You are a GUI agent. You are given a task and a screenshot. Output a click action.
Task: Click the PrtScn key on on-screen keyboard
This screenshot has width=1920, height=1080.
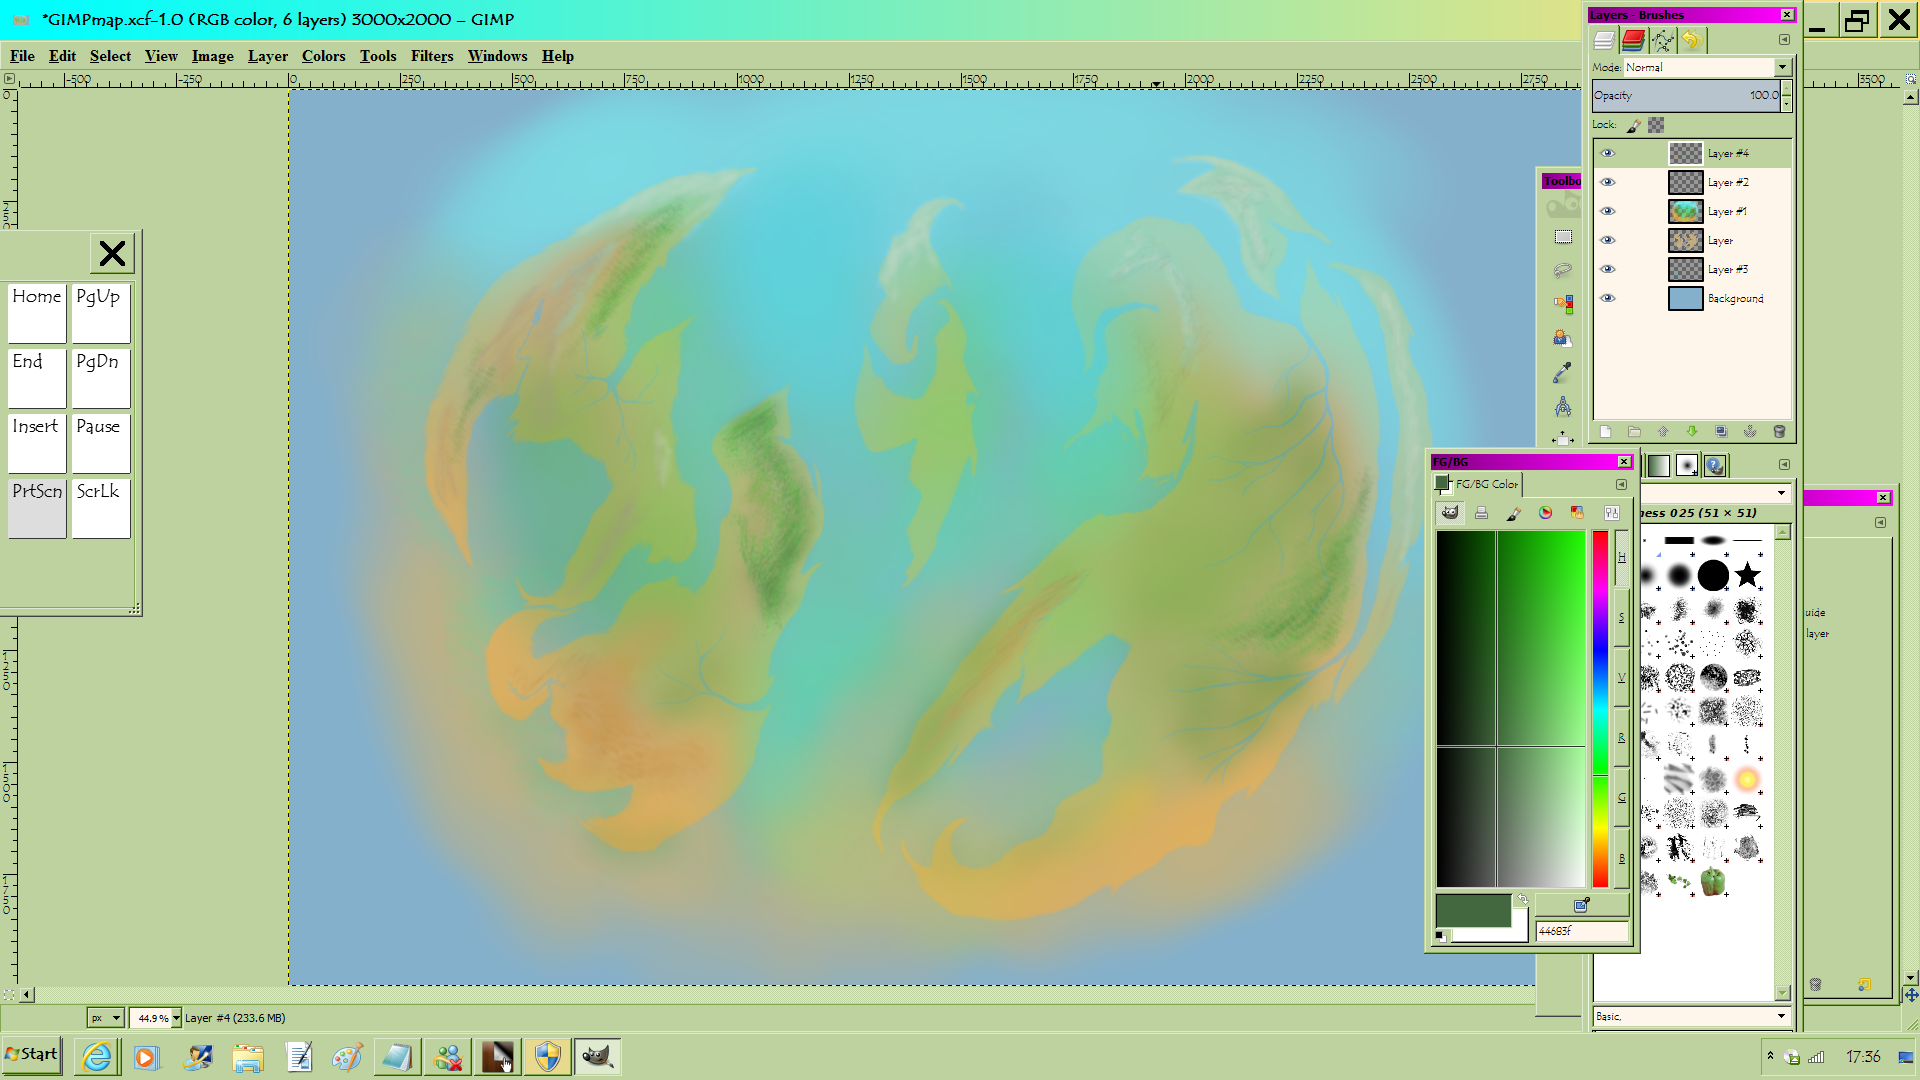(x=37, y=509)
